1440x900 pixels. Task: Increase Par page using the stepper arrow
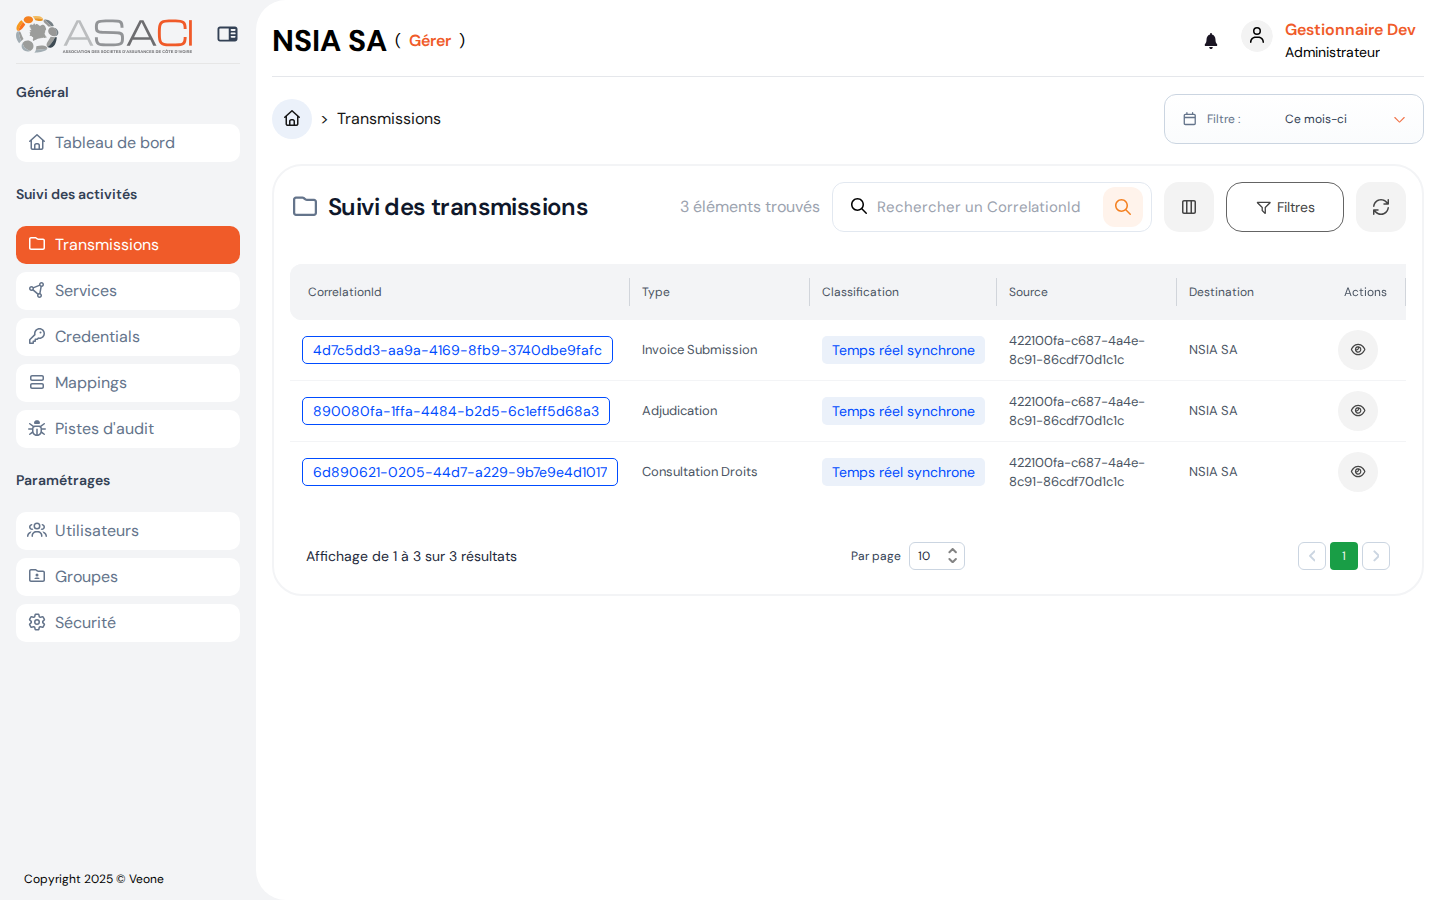pos(953,550)
